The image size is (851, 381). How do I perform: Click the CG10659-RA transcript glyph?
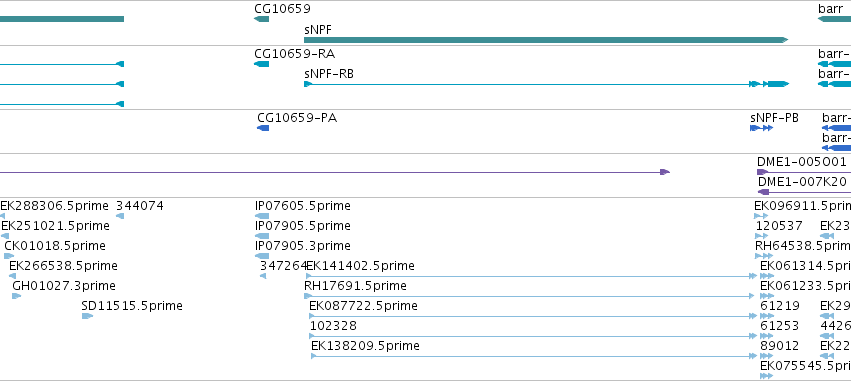[261, 64]
